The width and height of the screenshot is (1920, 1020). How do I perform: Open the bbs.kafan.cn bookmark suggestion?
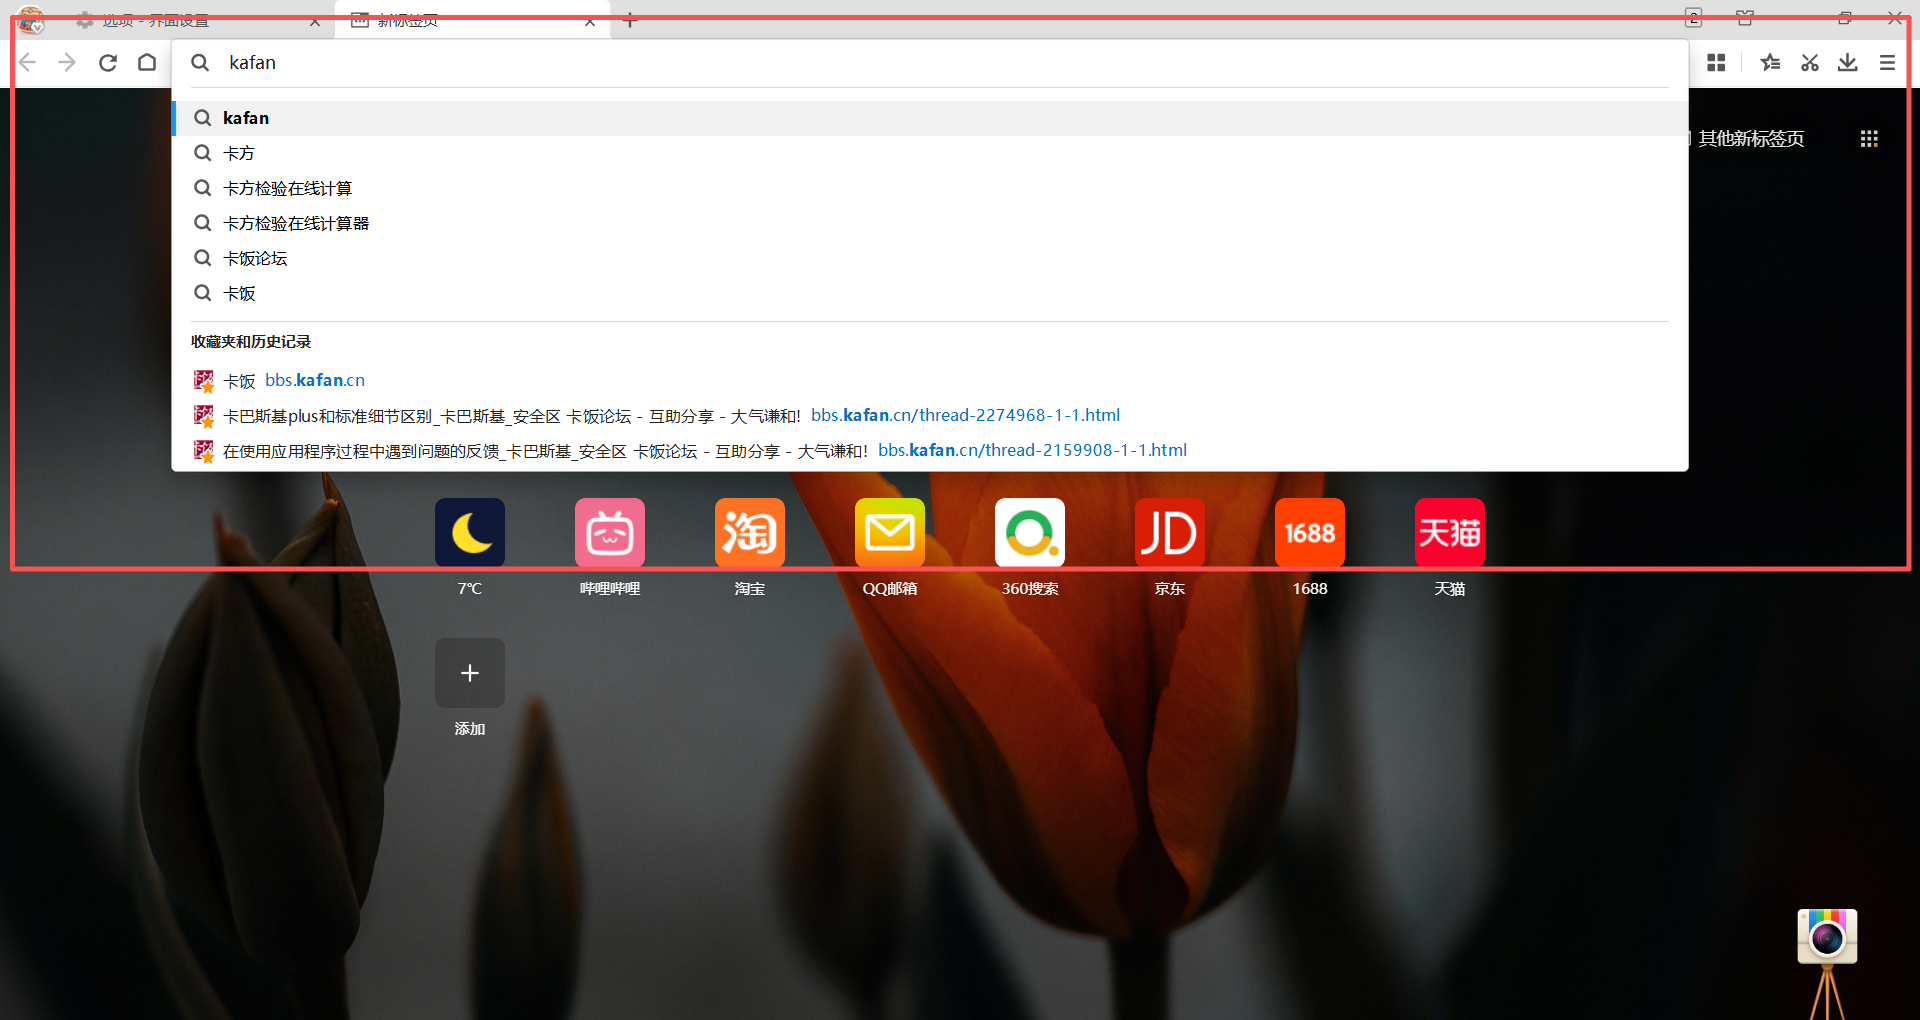[x=314, y=381]
